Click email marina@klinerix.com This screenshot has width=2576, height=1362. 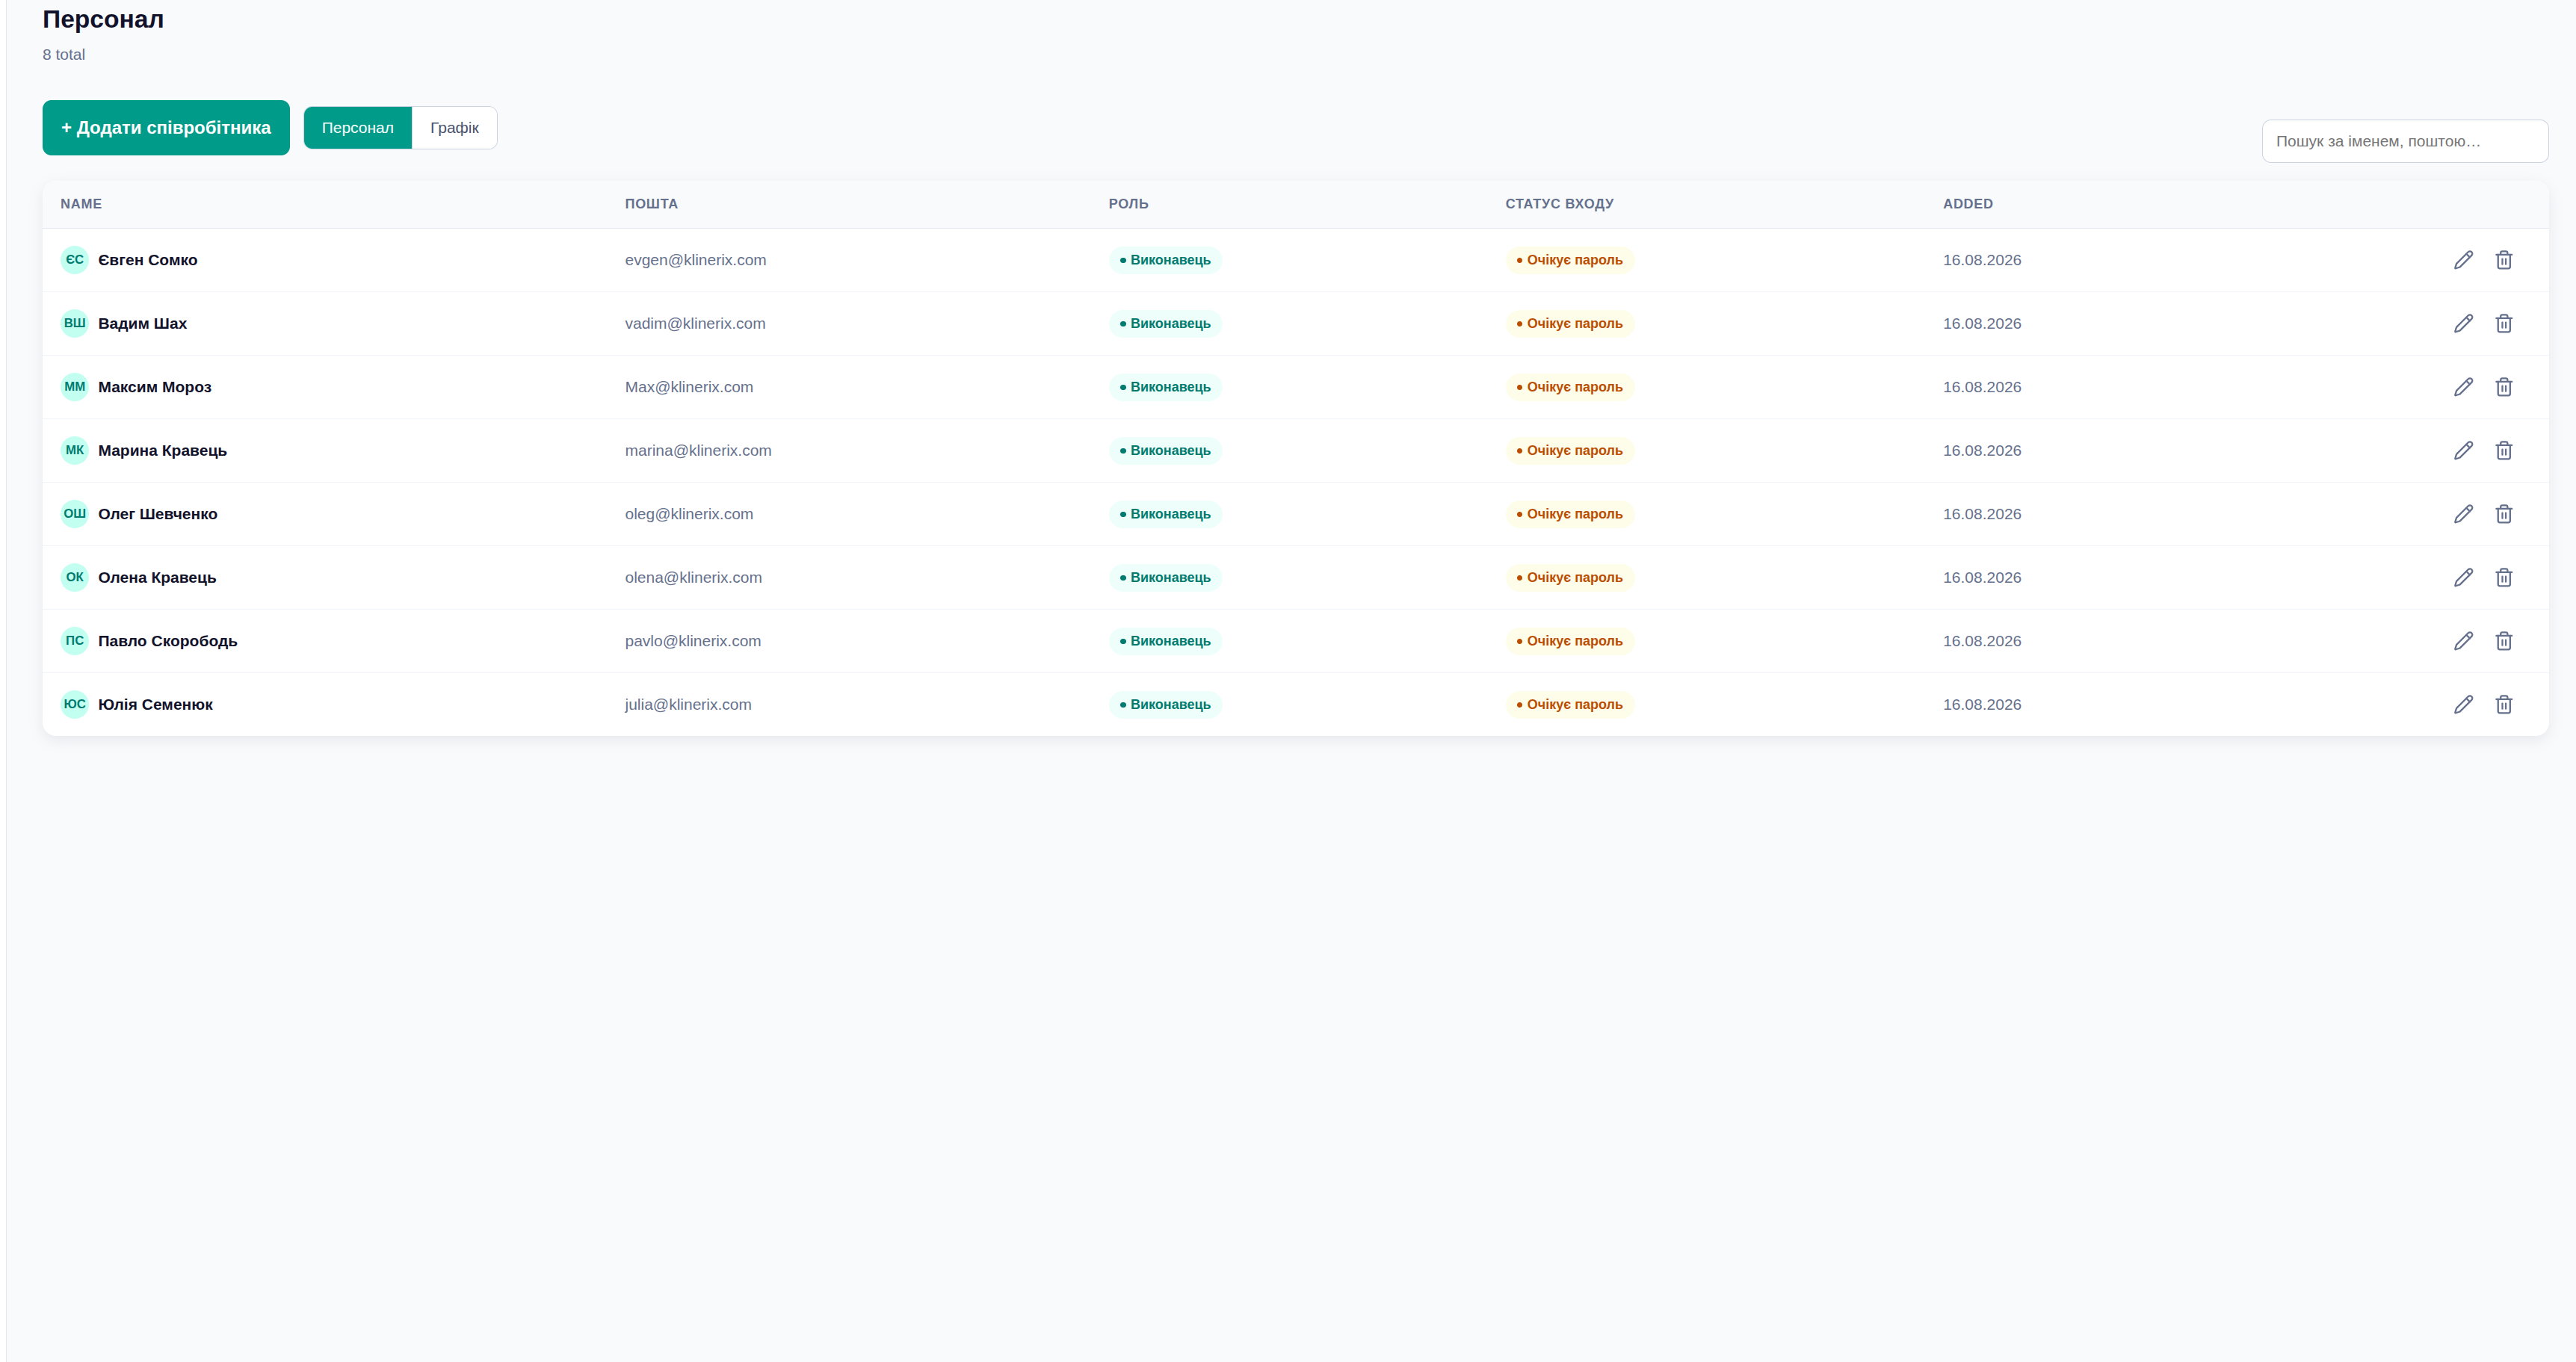pyautogui.click(x=698, y=450)
